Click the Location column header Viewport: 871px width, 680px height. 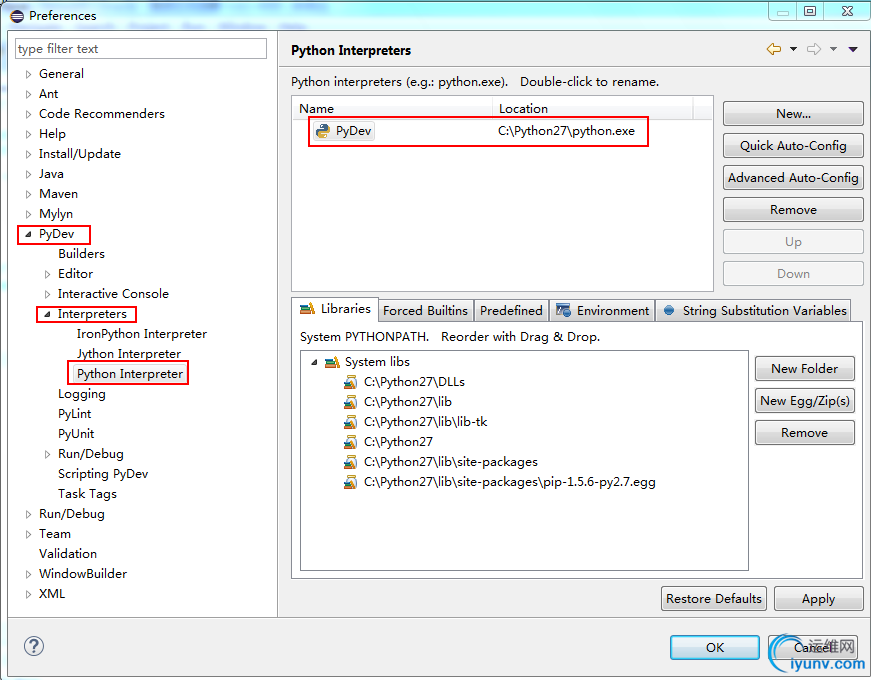[593, 109]
